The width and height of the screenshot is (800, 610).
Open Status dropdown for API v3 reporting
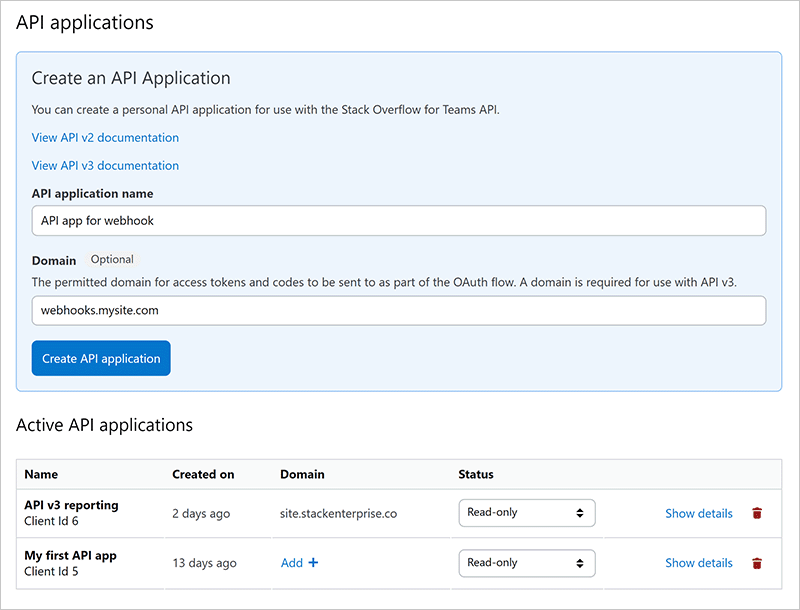tap(526, 513)
